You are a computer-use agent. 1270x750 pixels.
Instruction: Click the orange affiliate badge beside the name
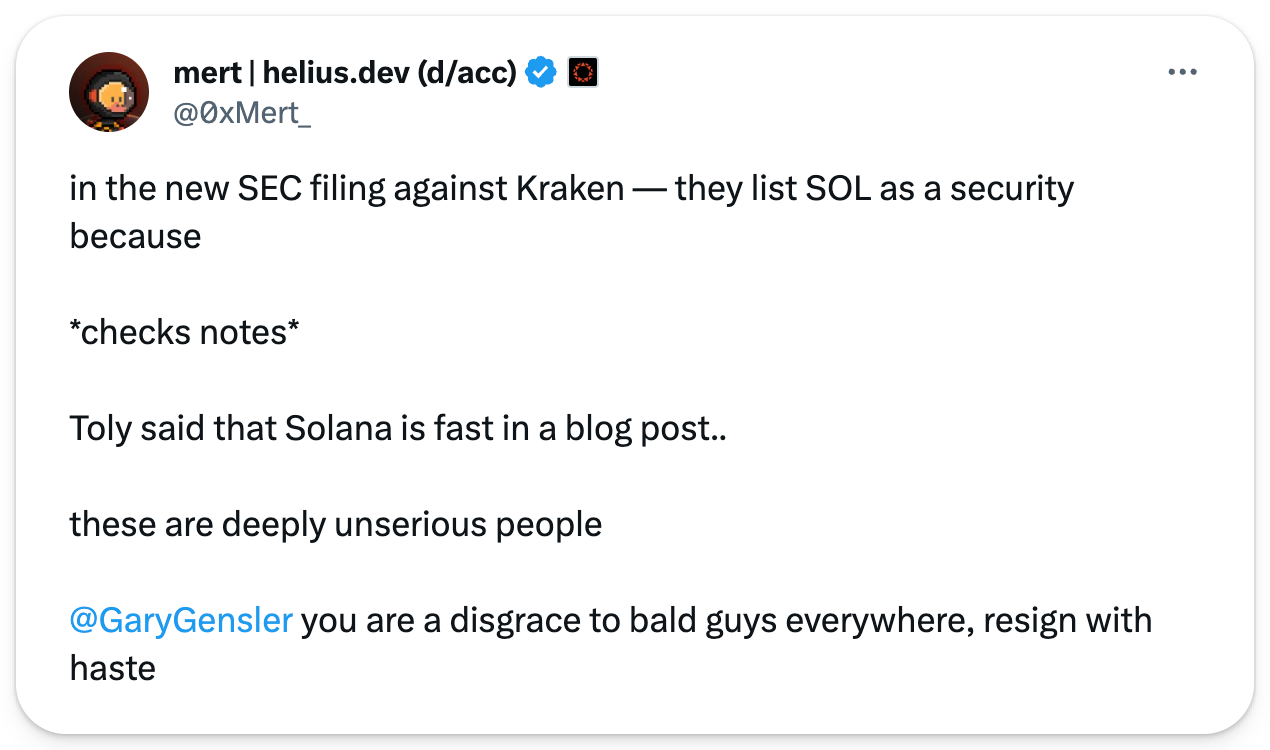583,72
